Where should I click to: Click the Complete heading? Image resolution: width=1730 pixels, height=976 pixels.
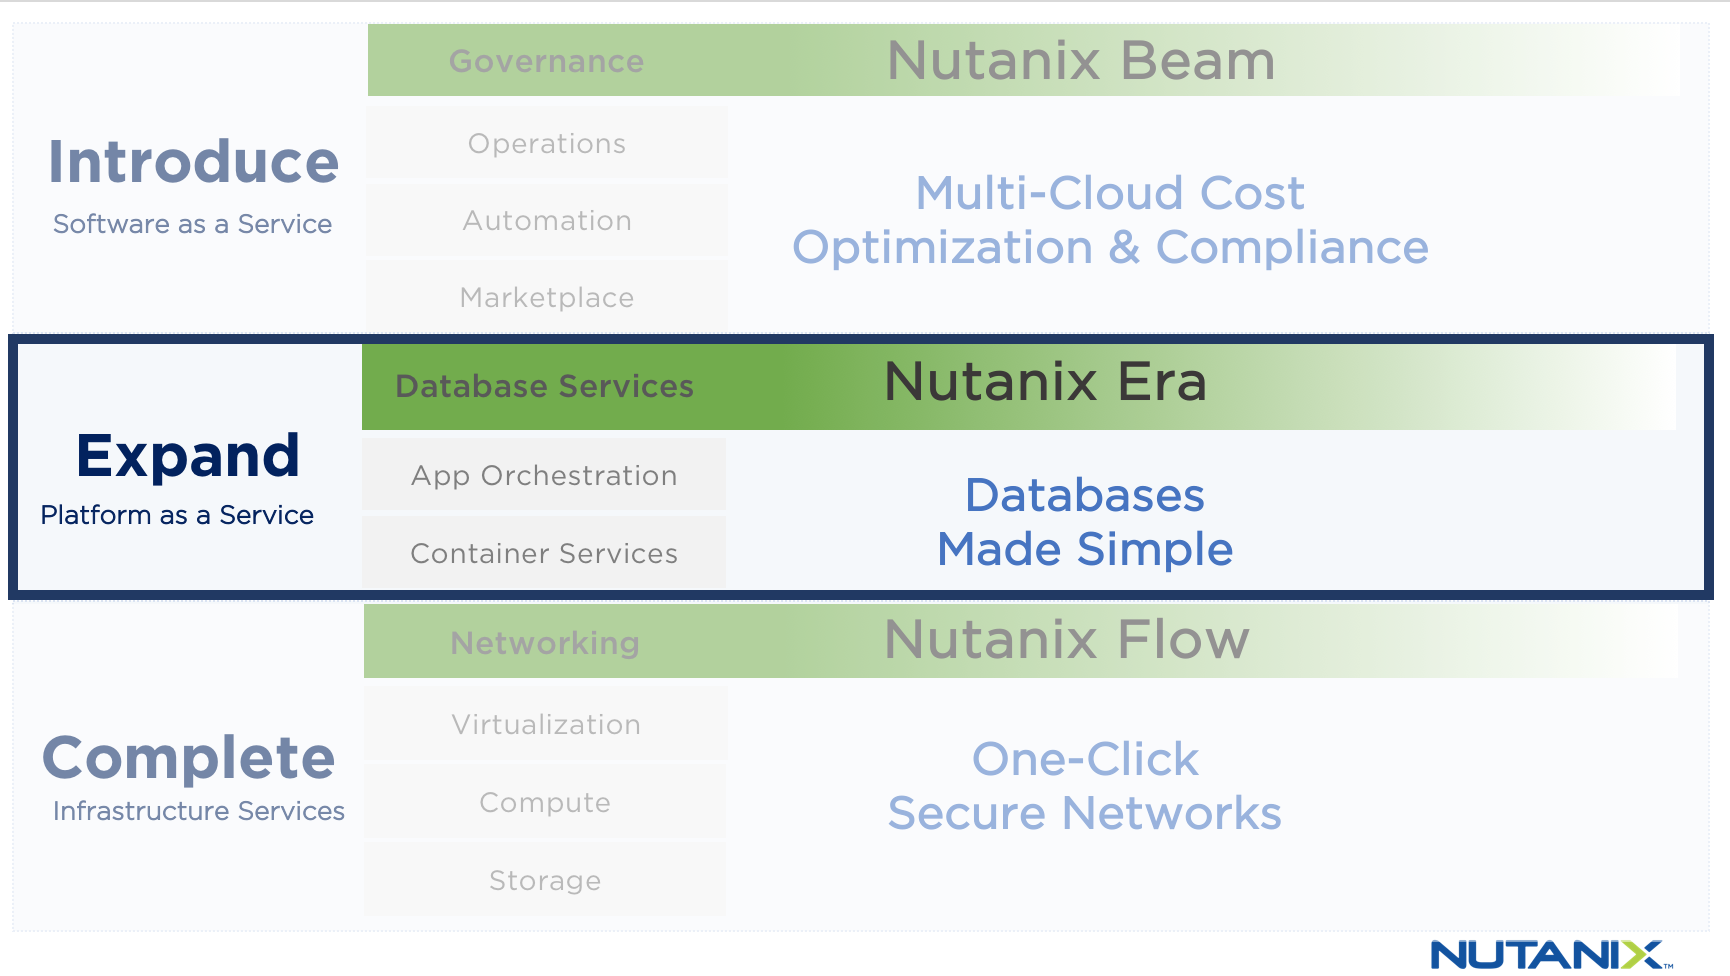pyautogui.click(x=189, y=758)
